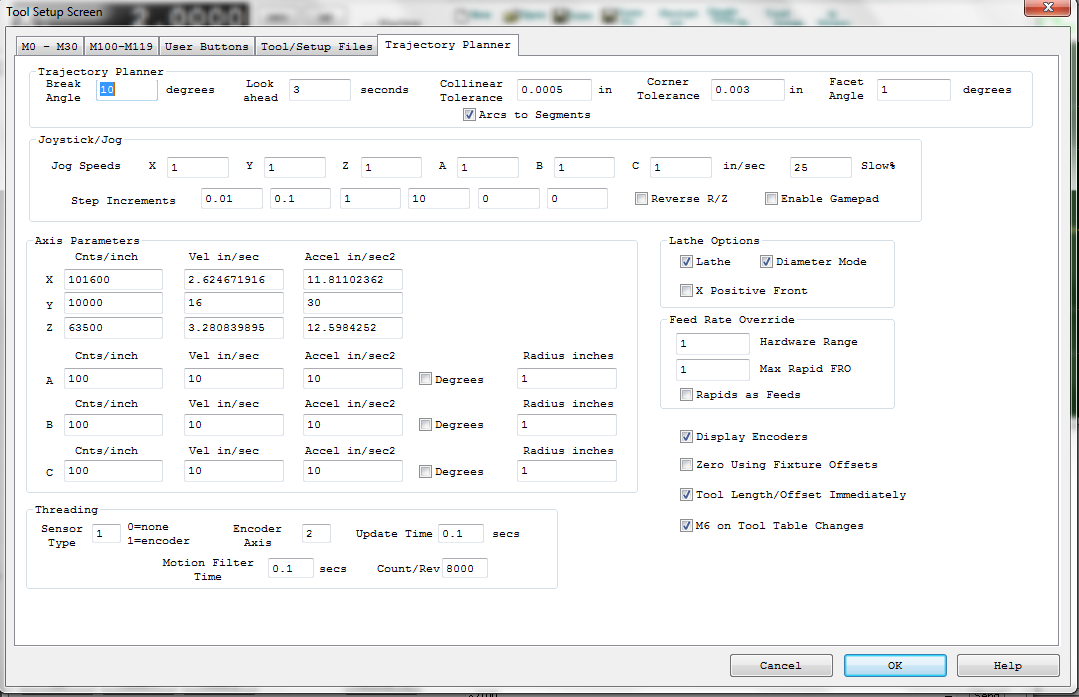Check Zero Using Fixture Offsets

click(x=686, y=465)
